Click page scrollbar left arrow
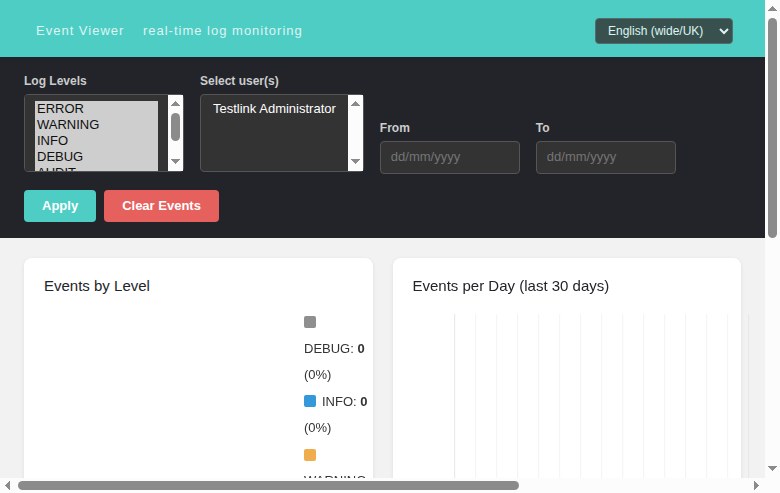 click(x=7, y=486)
